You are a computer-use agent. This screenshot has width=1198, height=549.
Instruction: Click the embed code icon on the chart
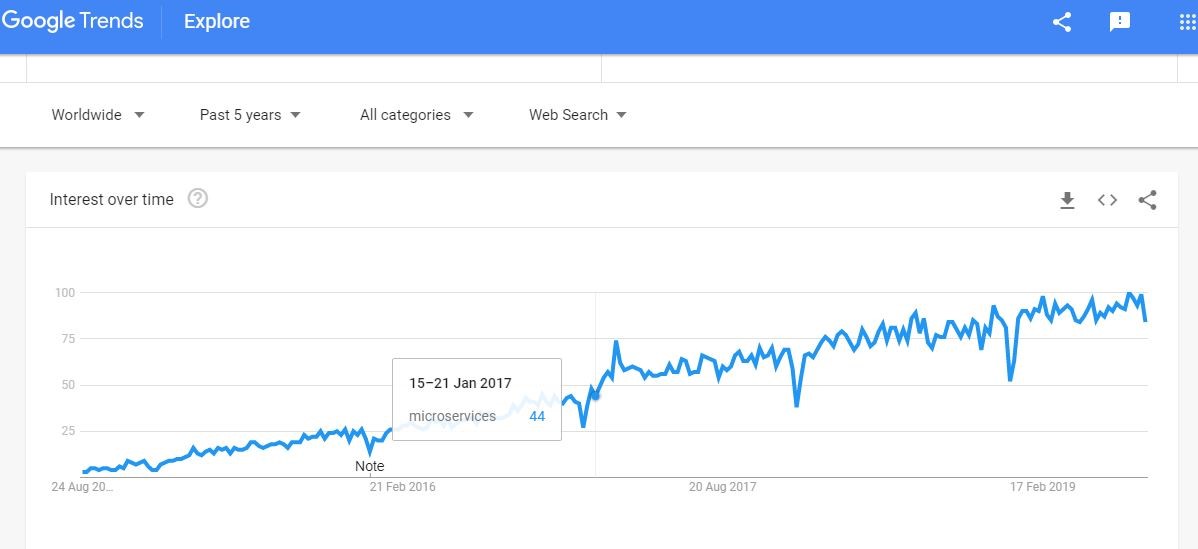(x=1107, y=200)
